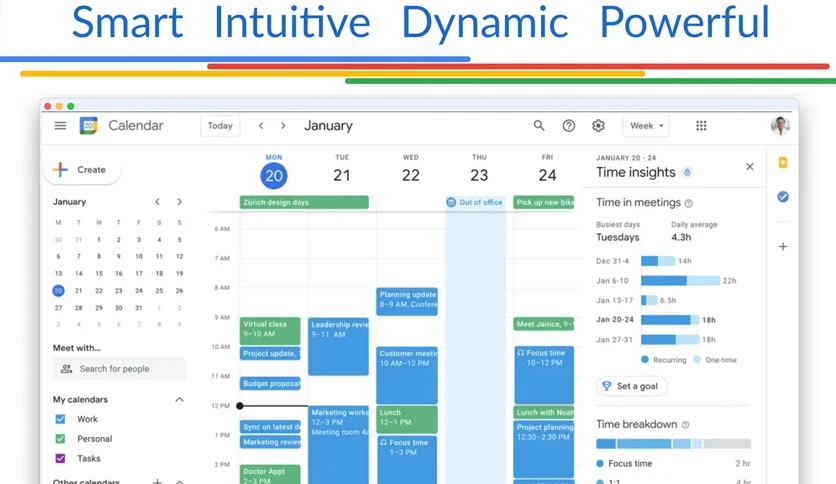Viewport: 836px width, 484px height.
Task: Click the Today button
Action: pyautogui.click(x=220, y=126)
